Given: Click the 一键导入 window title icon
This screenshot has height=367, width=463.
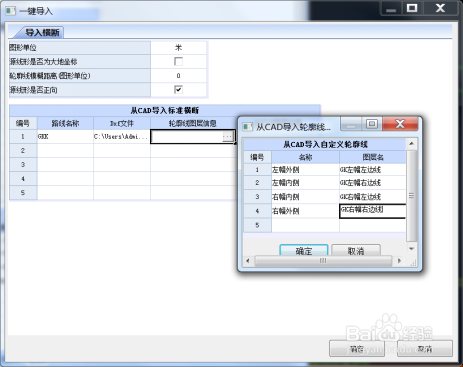Looking at the screenshot, I should click(x=10, y=11).
